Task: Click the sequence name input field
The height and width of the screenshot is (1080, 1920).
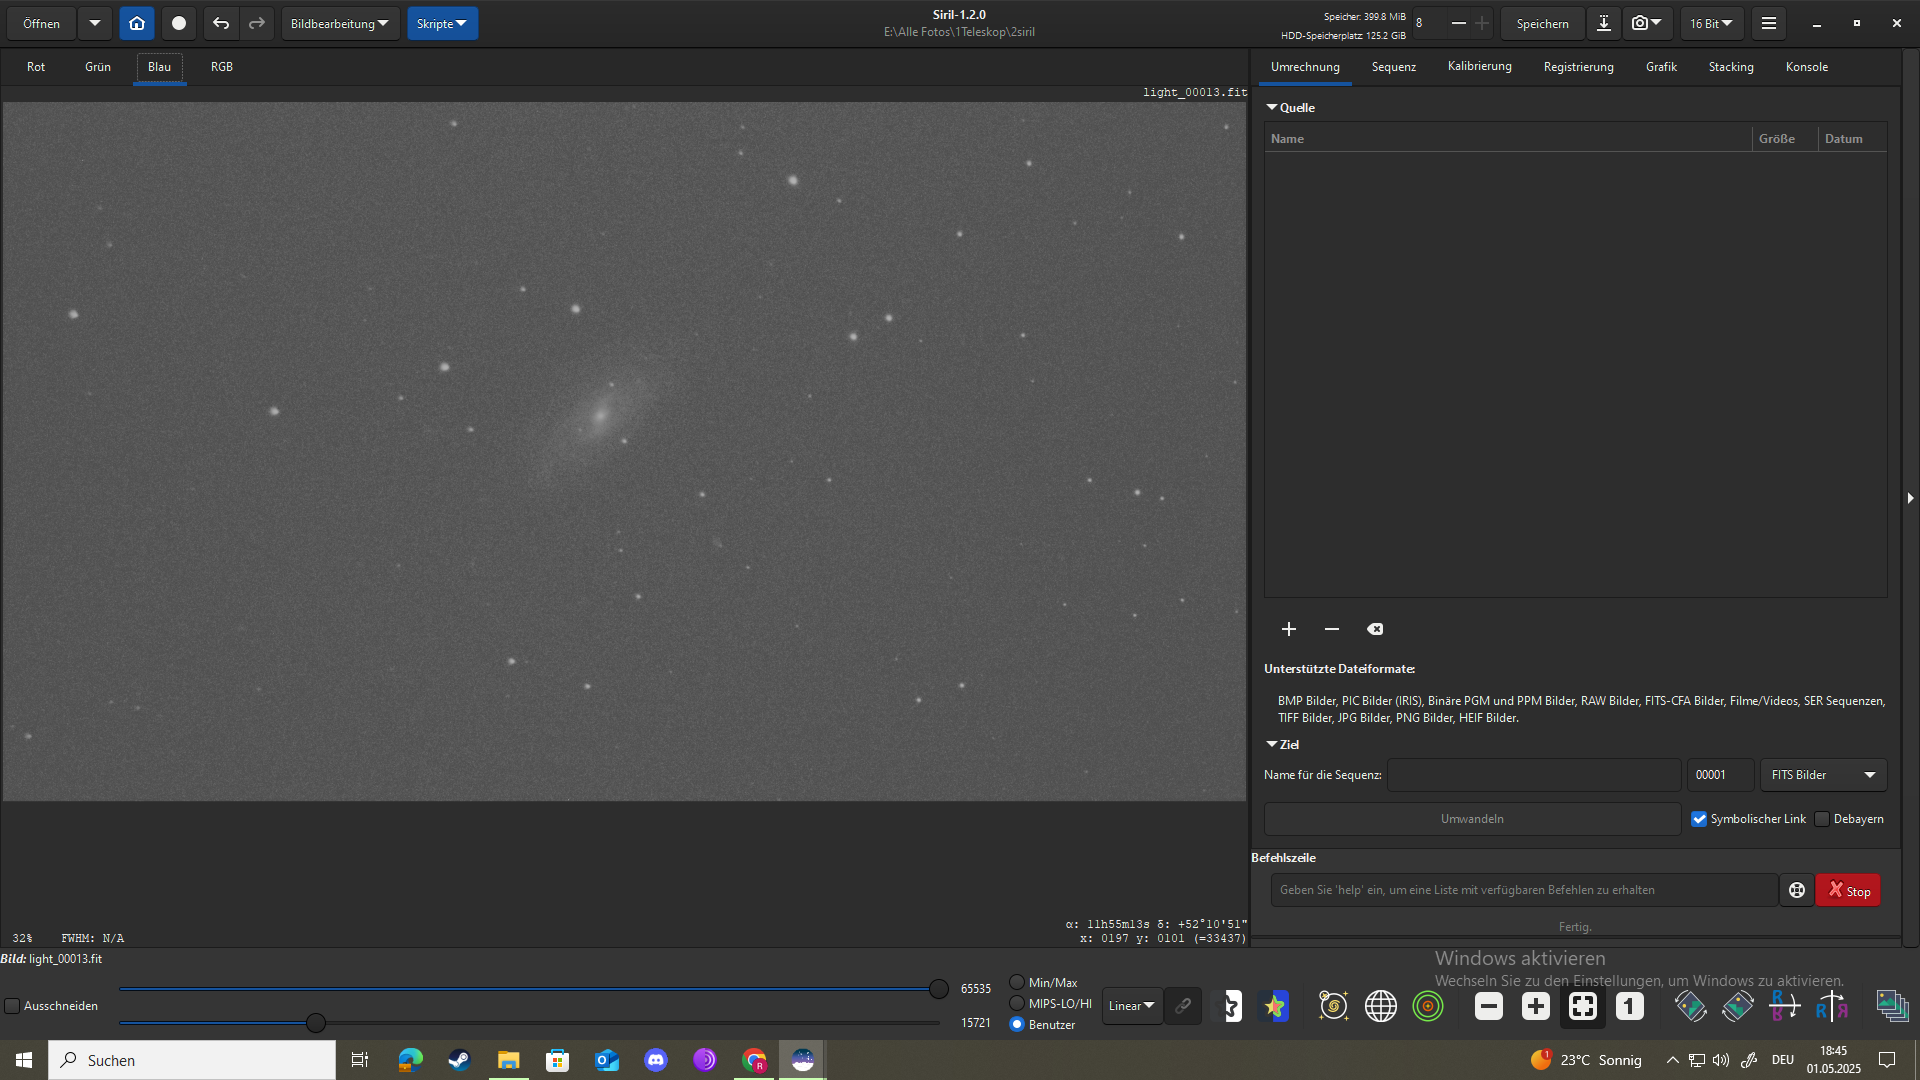Action: tap(1534, 775)
